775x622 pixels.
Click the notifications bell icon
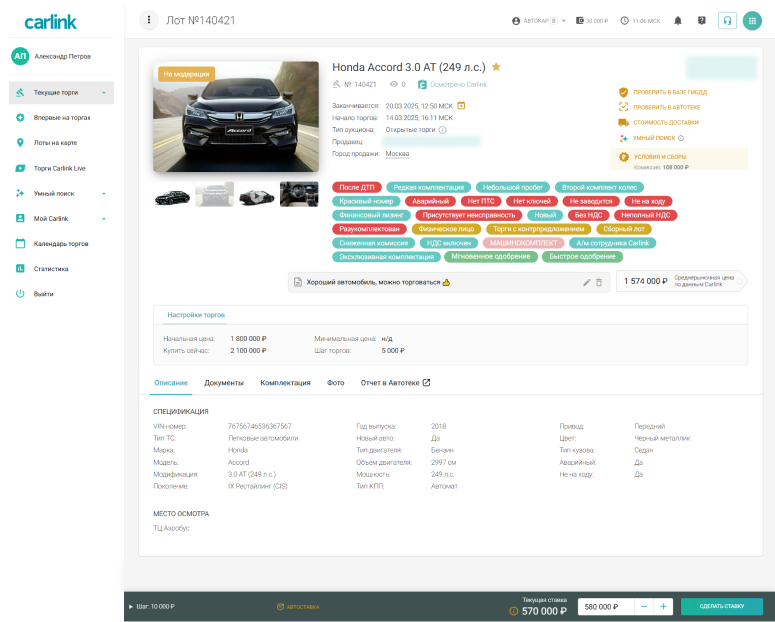pyautogui.click(x=678, y=20)
